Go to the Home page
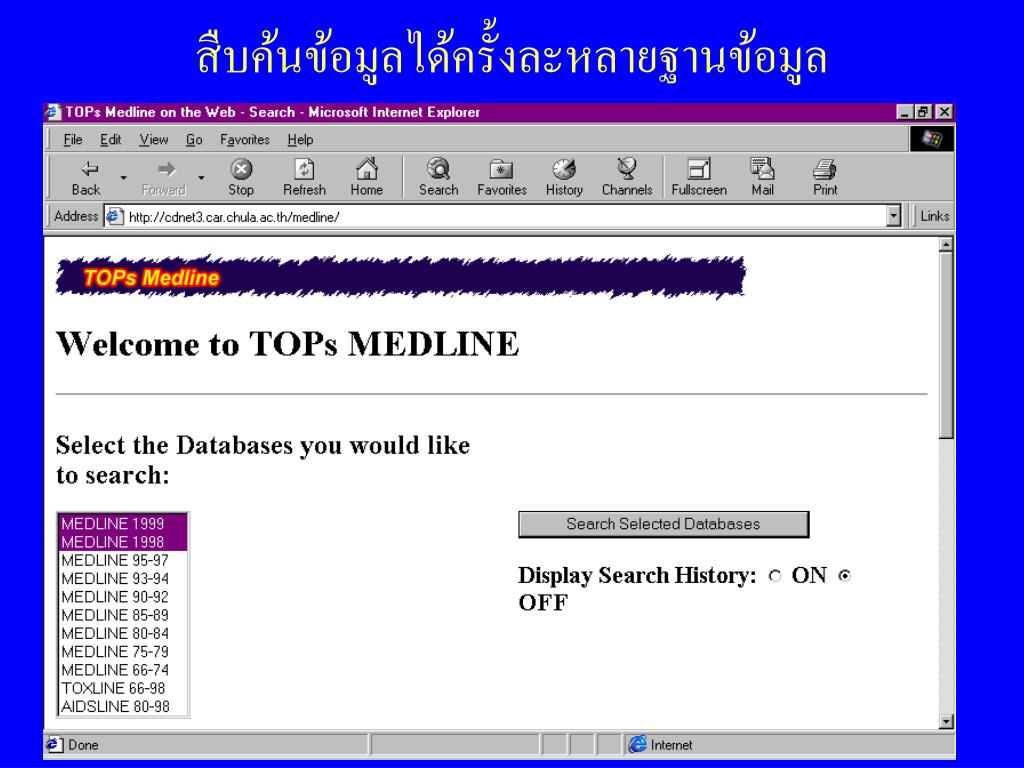This screenshot has height=768, width=1024. click(366, 177)
